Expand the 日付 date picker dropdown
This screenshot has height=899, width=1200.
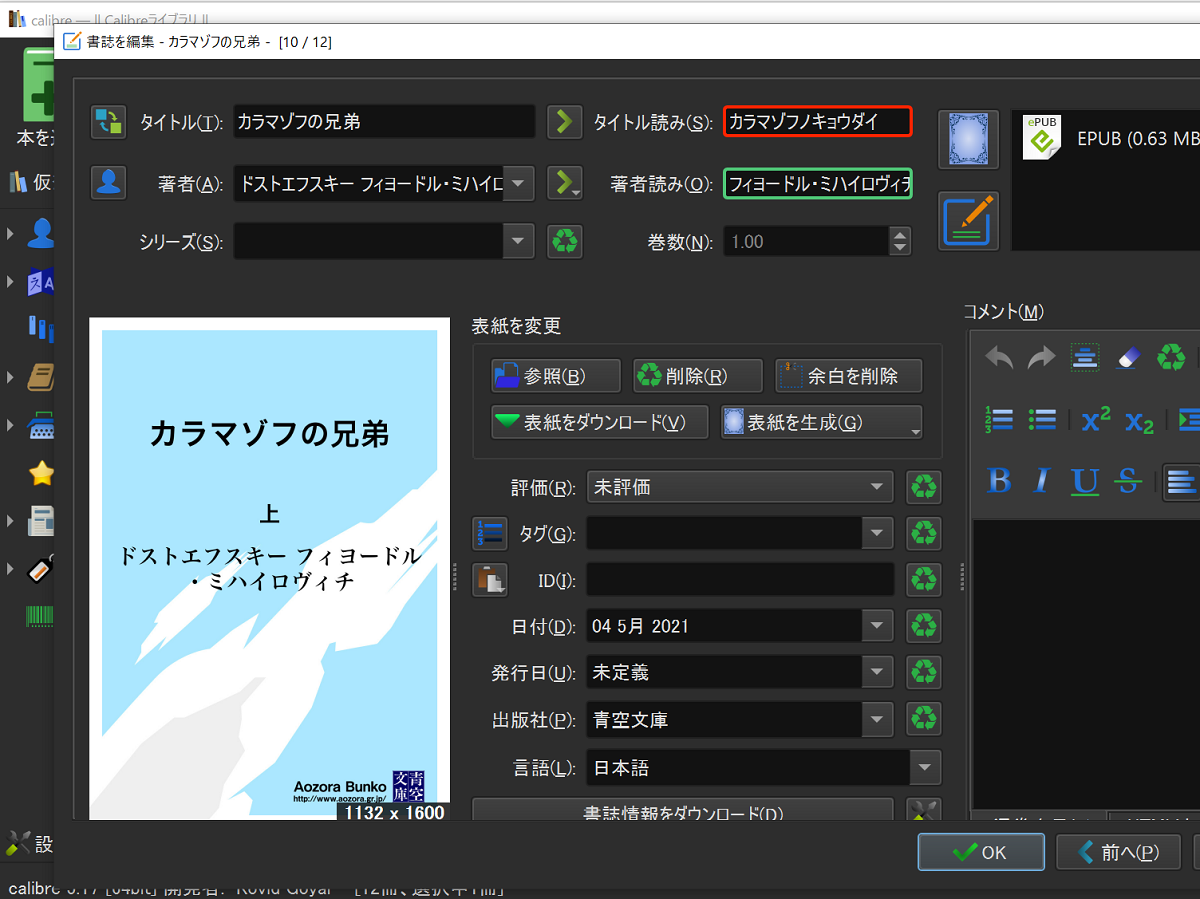point(877,627)
